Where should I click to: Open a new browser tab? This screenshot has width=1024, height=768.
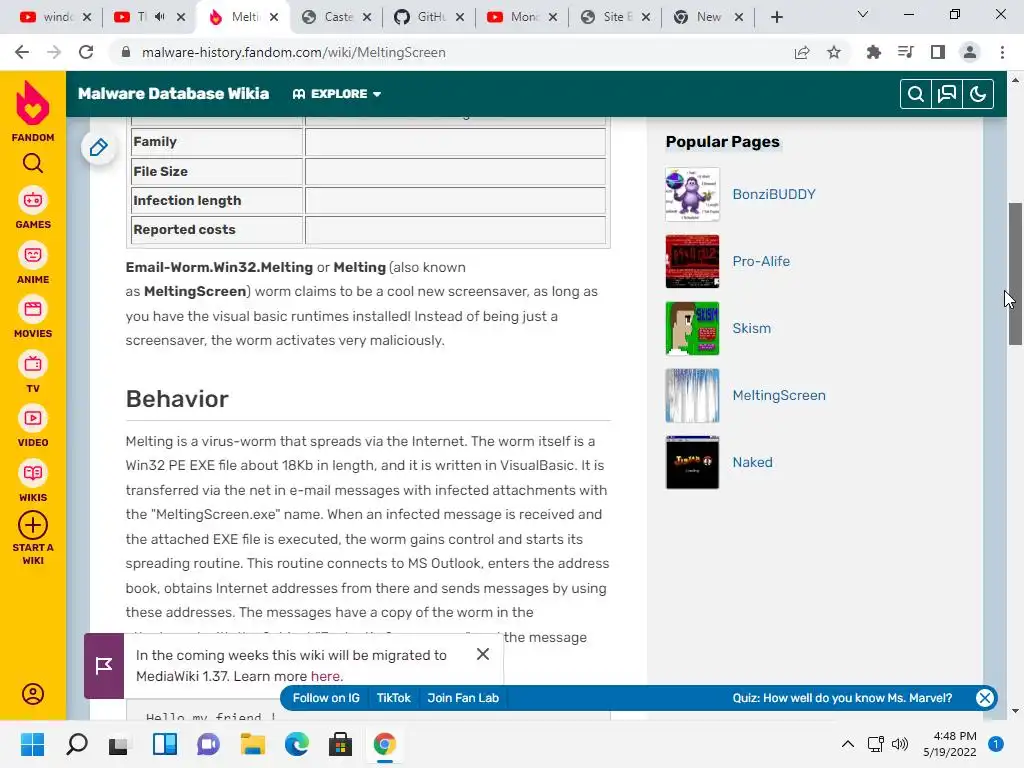776,17
